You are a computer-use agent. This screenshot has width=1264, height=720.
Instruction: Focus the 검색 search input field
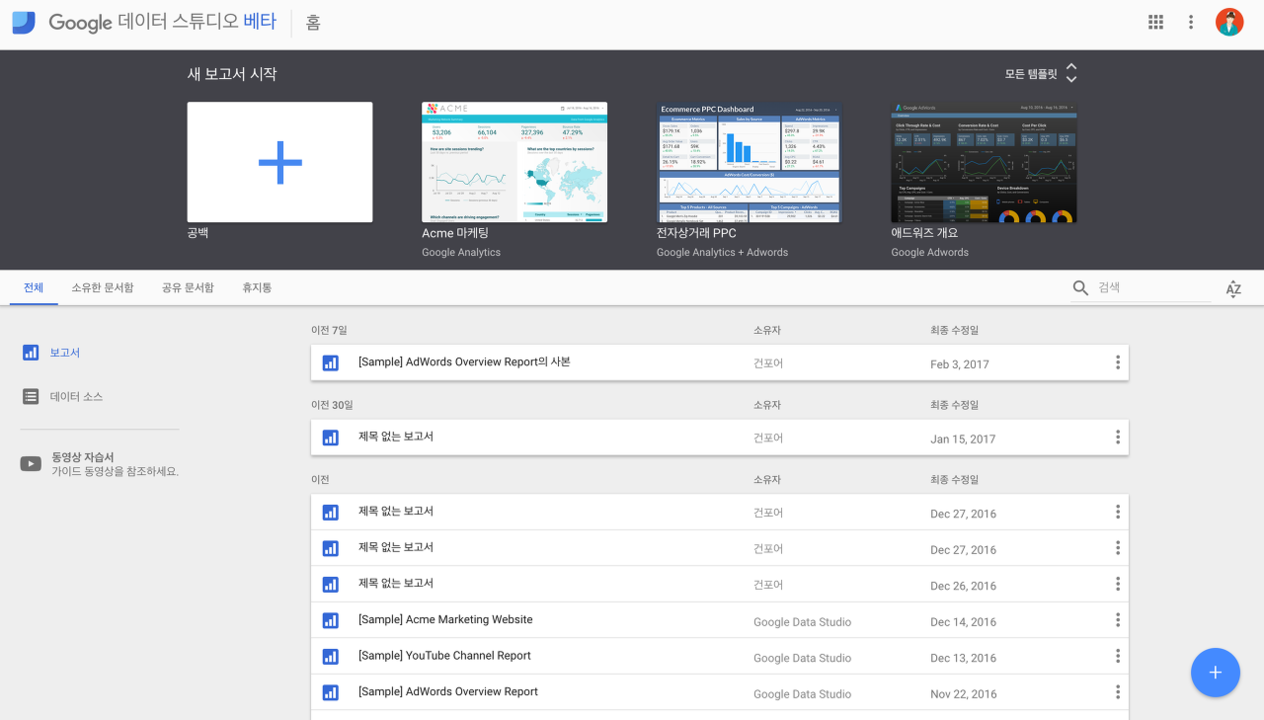click(1153, 288)
